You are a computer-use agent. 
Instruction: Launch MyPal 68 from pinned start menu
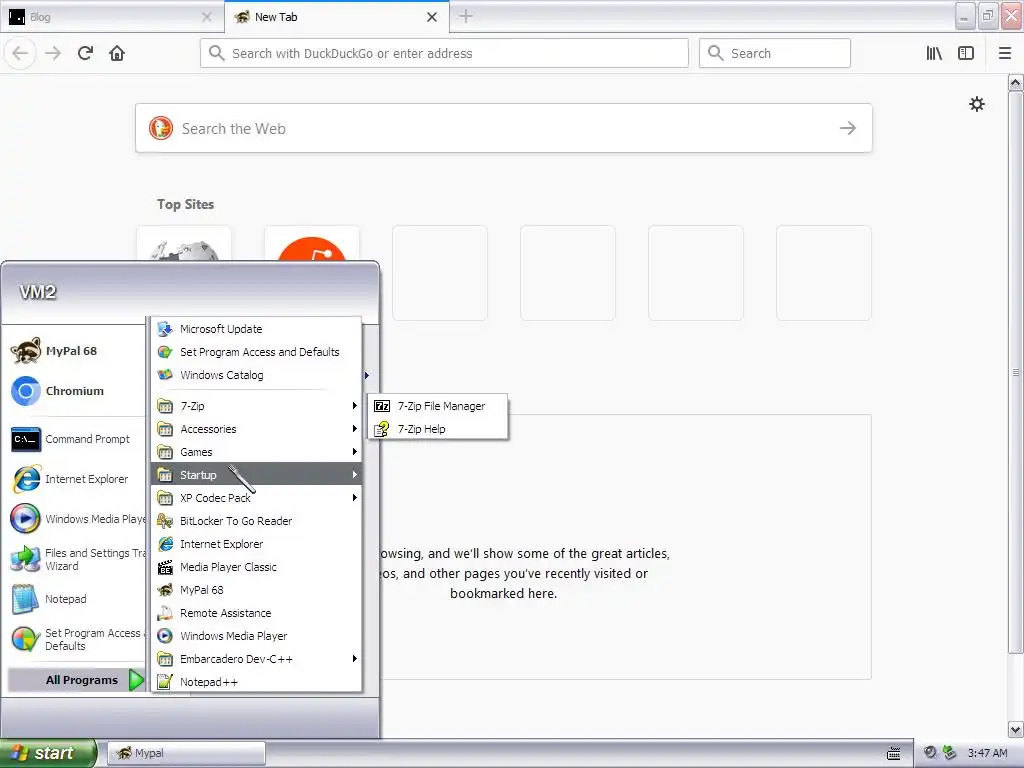74,351
